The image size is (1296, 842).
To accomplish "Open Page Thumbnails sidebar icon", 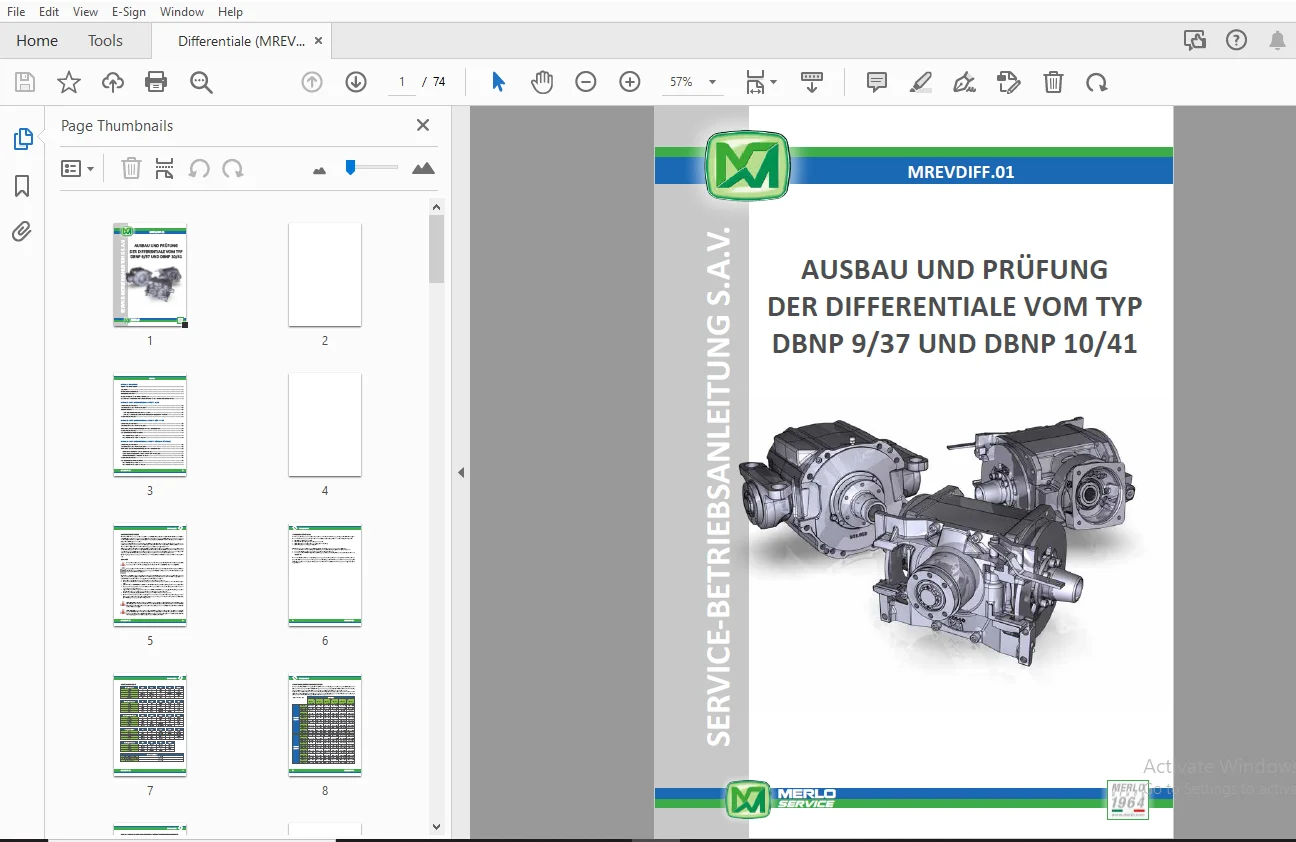I will 23,140.
